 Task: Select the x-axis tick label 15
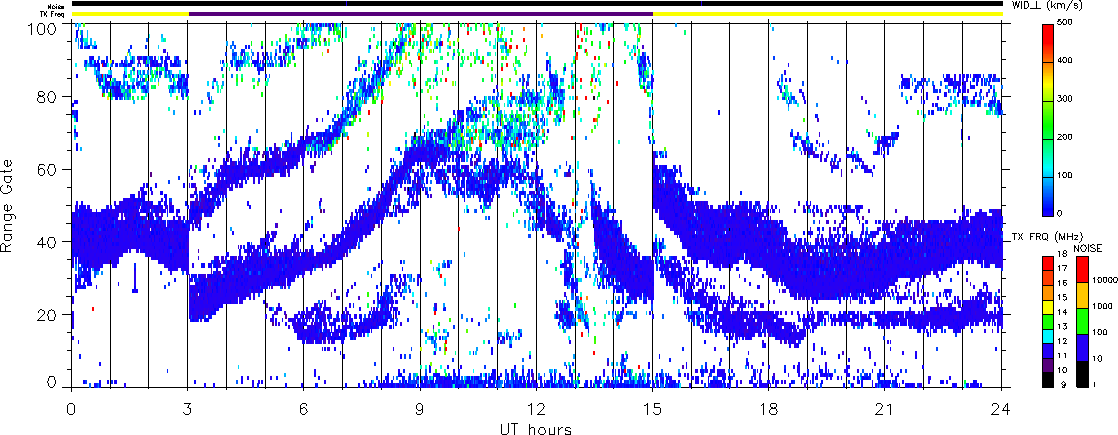[652, 408]
